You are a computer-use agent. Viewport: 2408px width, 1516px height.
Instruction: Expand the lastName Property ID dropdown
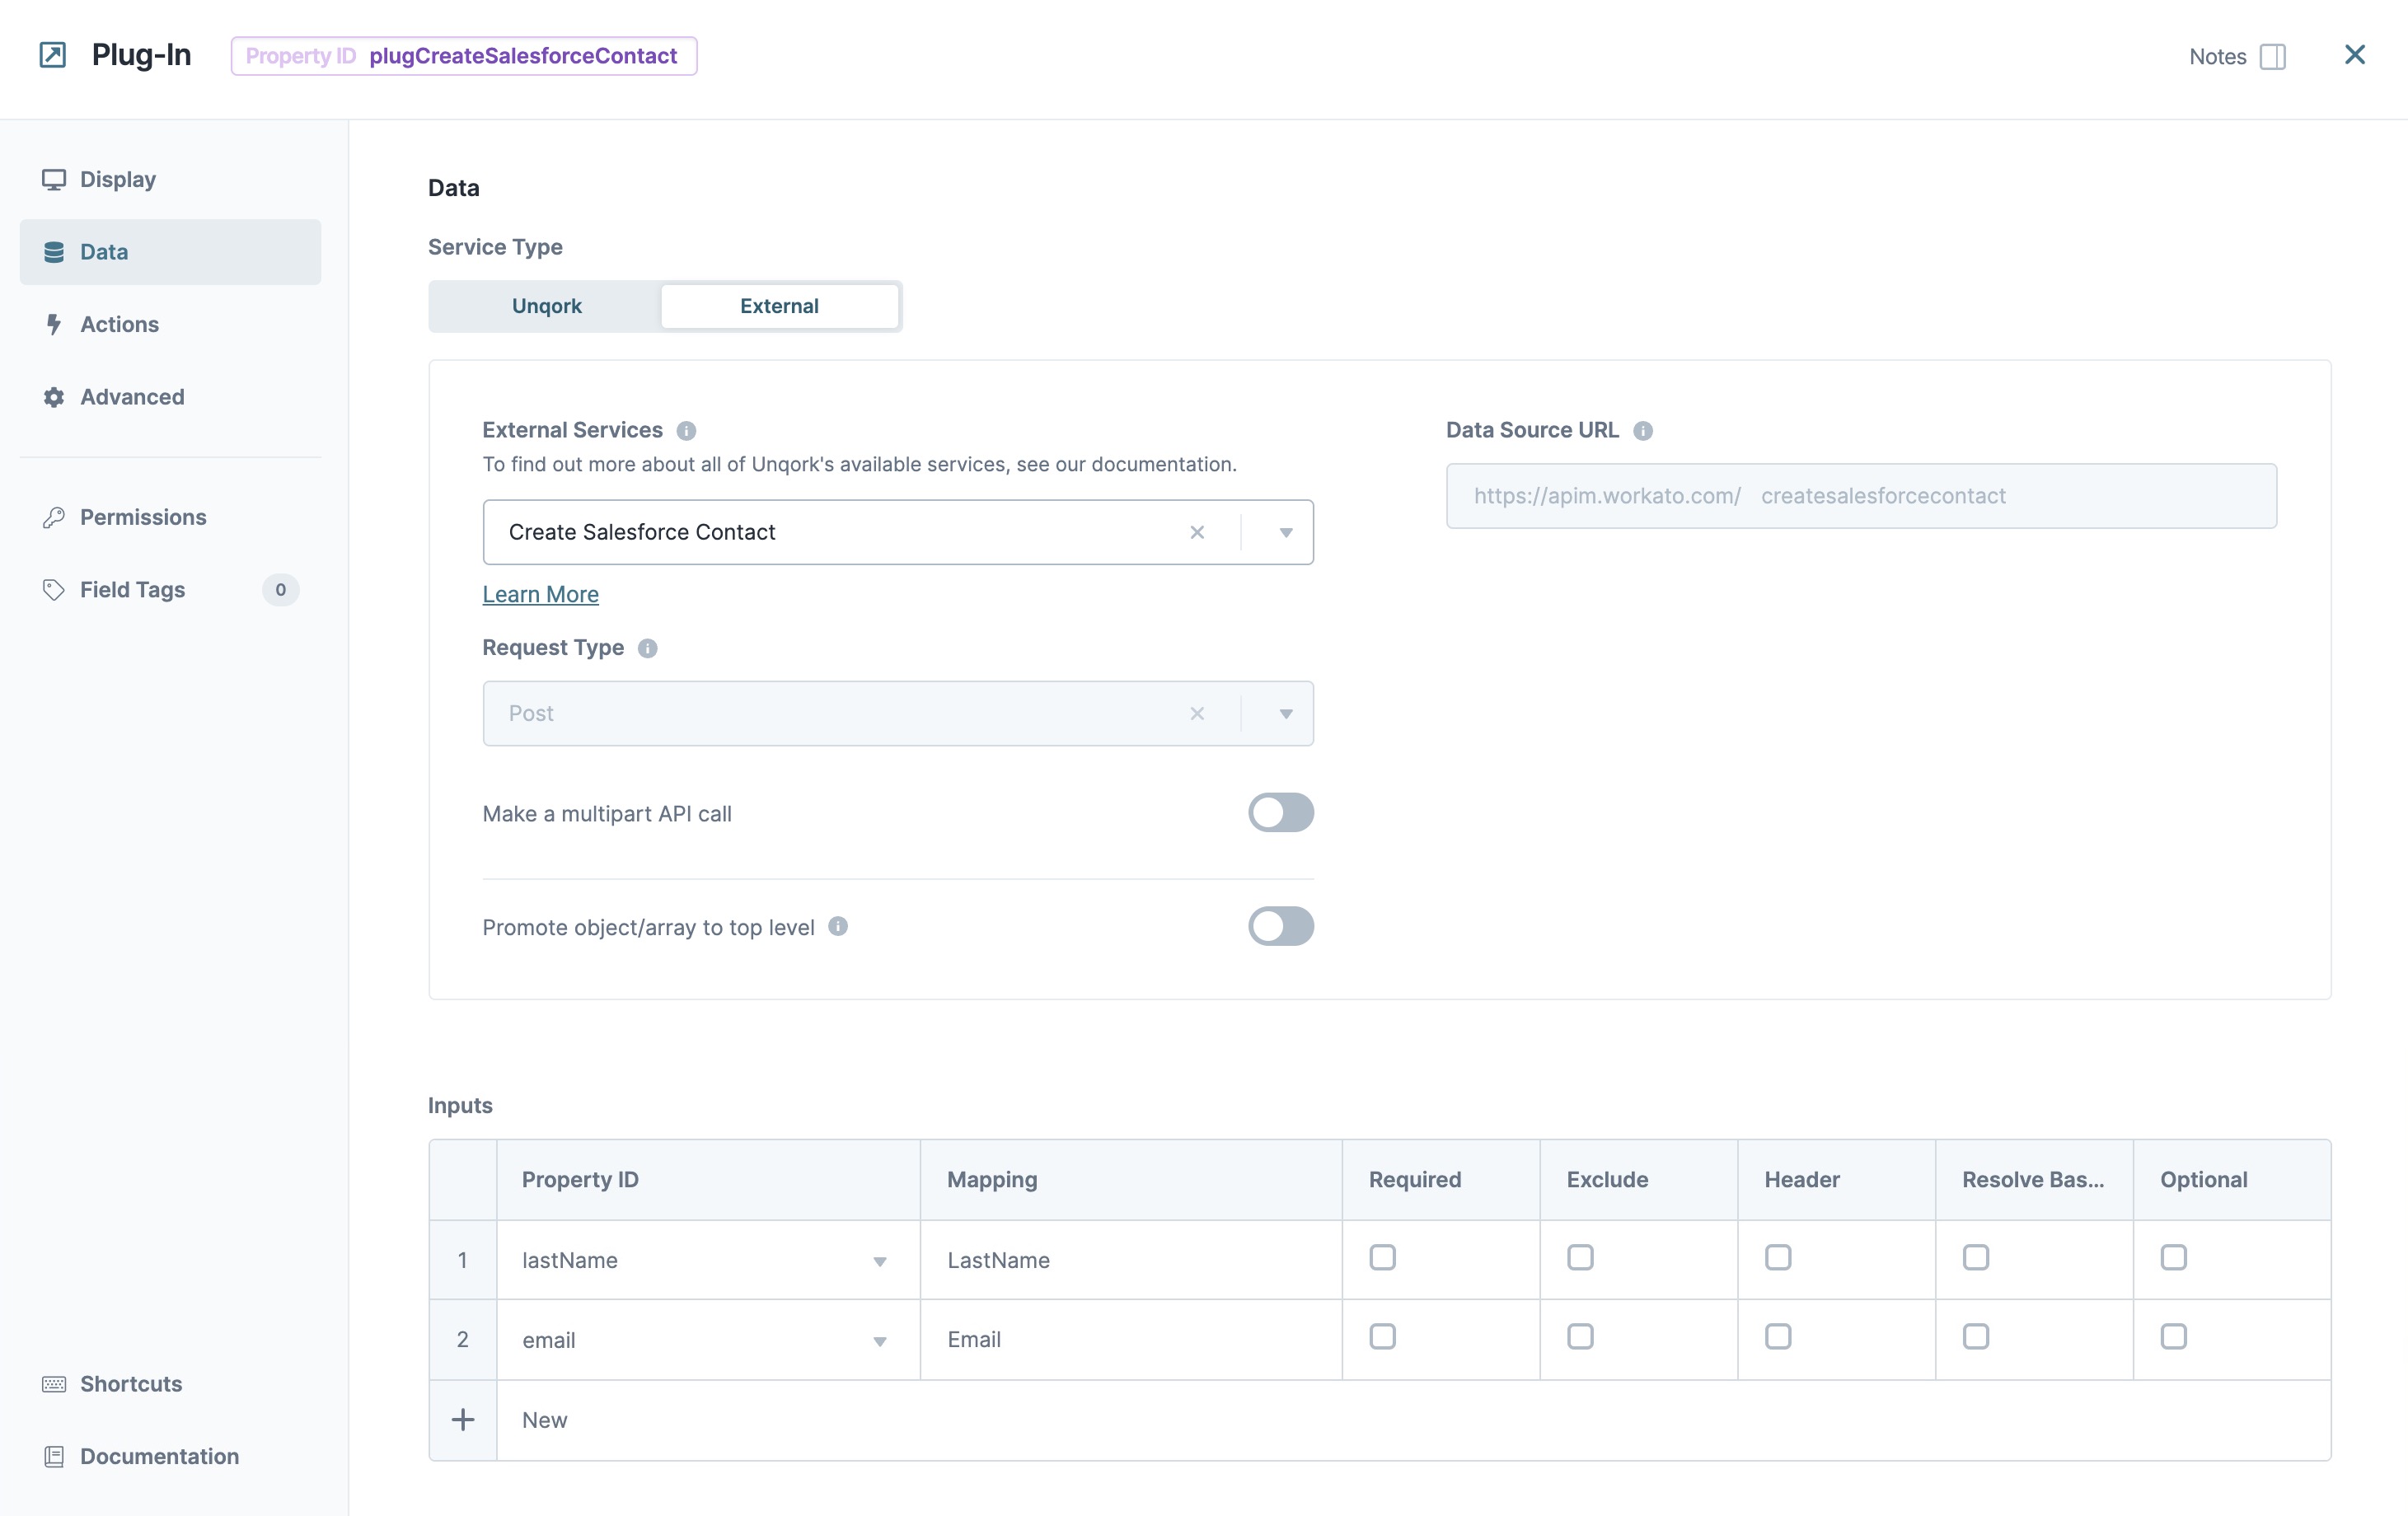(x=879, y=1262)
